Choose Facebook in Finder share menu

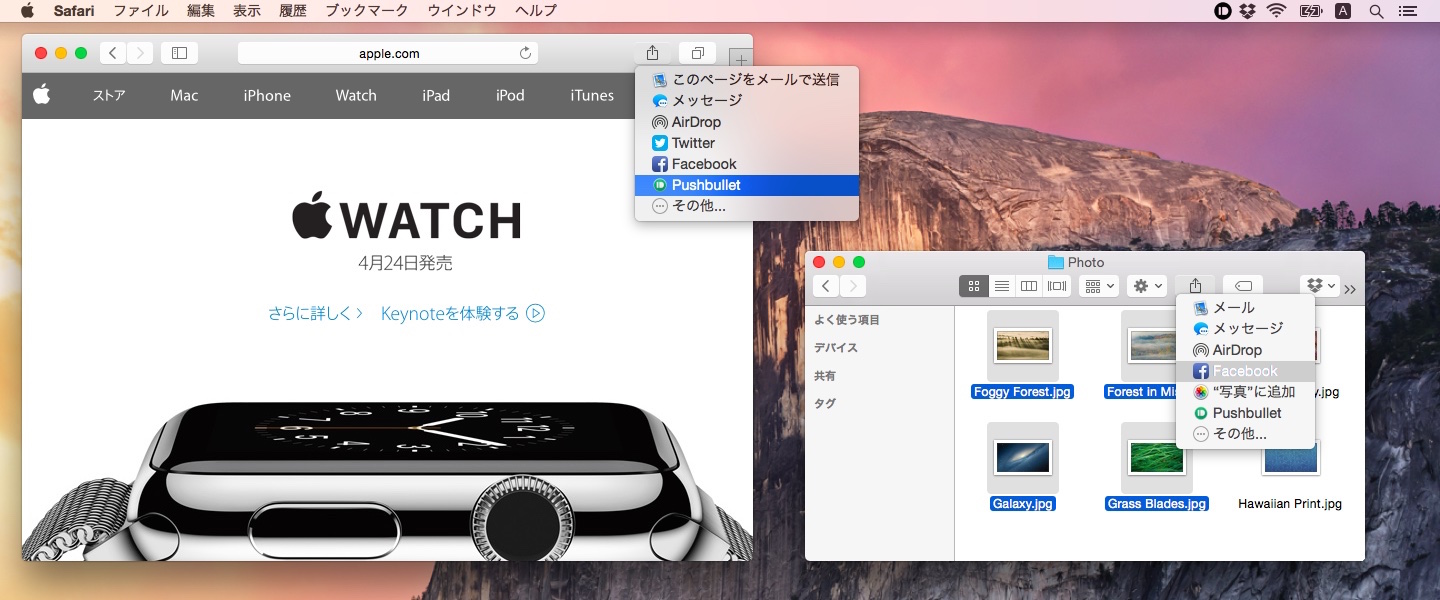coord(1245,371)
